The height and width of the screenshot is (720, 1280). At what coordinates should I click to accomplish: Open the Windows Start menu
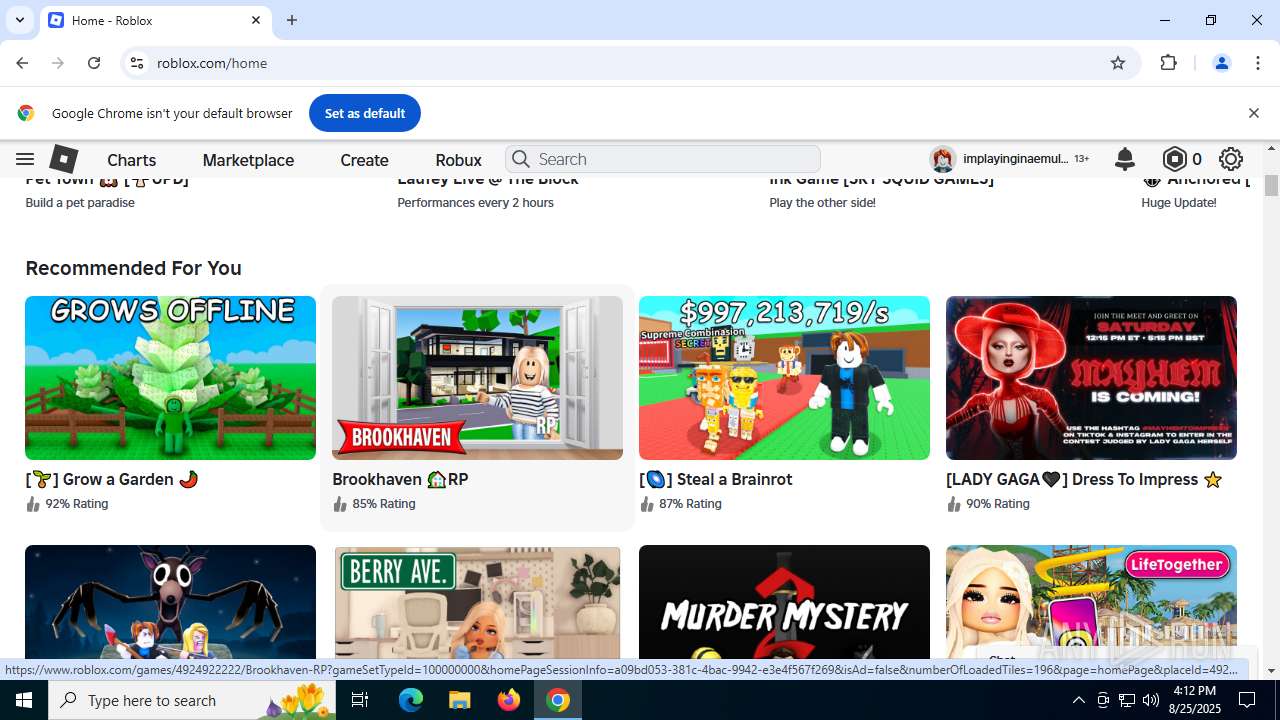[24, 700]
